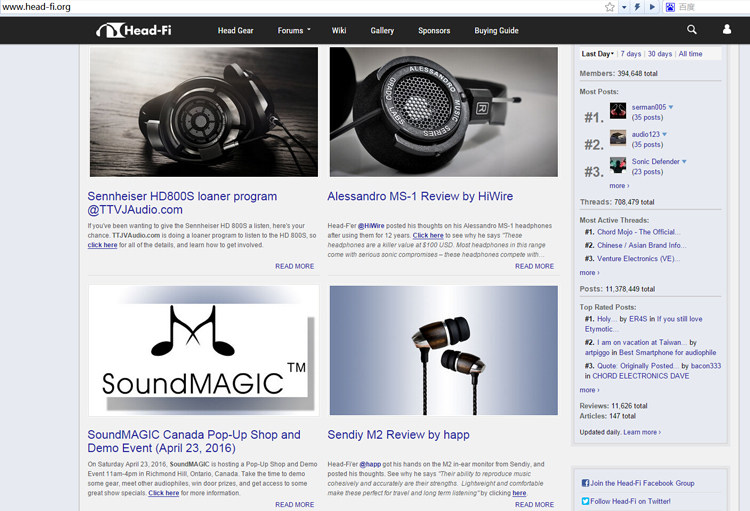This screenshot has height=511, width=750.
Task: Open bacon333 user profile link
Action: point(706,366)
